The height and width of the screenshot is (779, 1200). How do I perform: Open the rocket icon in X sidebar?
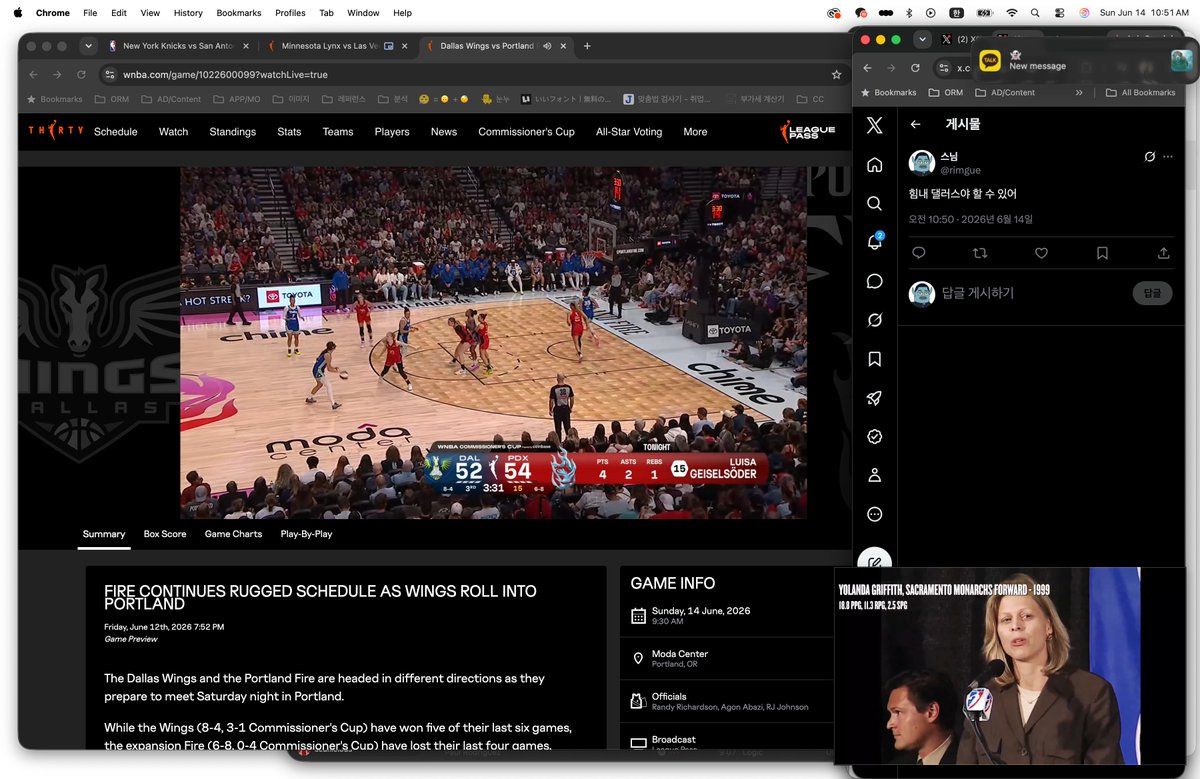(x=874, y=398)
